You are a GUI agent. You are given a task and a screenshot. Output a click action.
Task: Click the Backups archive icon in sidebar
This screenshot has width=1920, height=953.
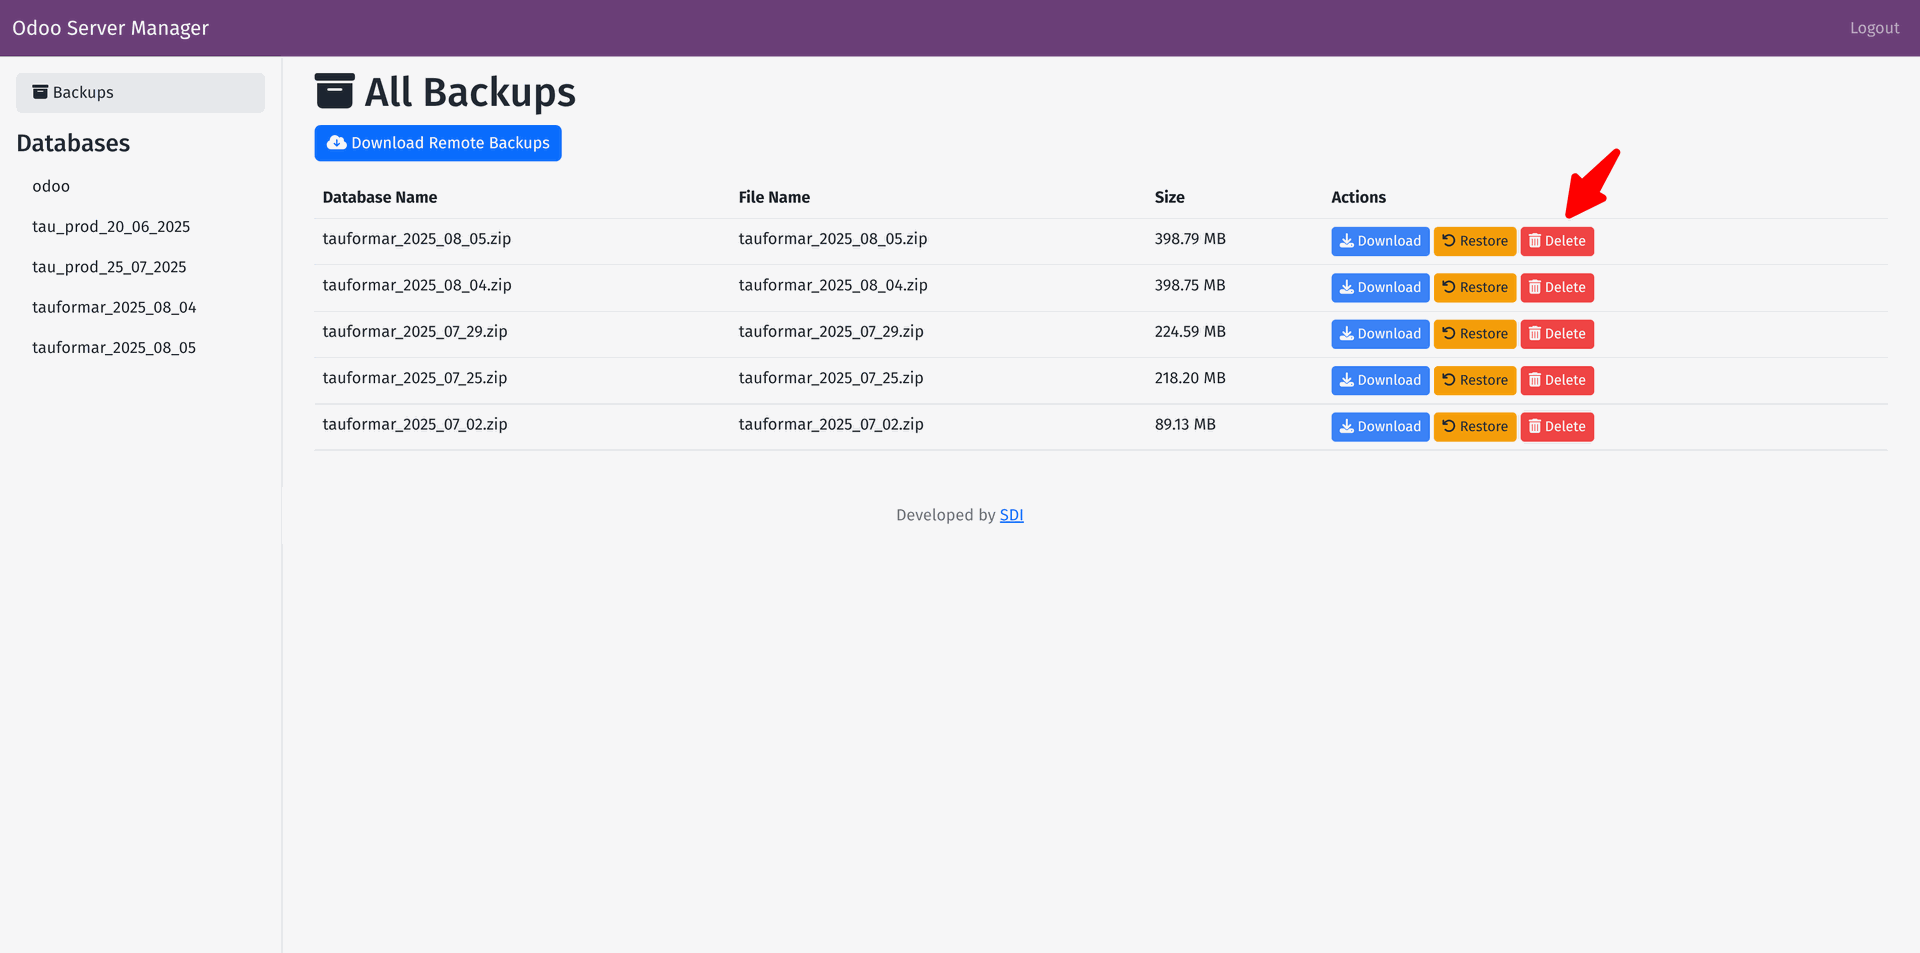(40, 92)
